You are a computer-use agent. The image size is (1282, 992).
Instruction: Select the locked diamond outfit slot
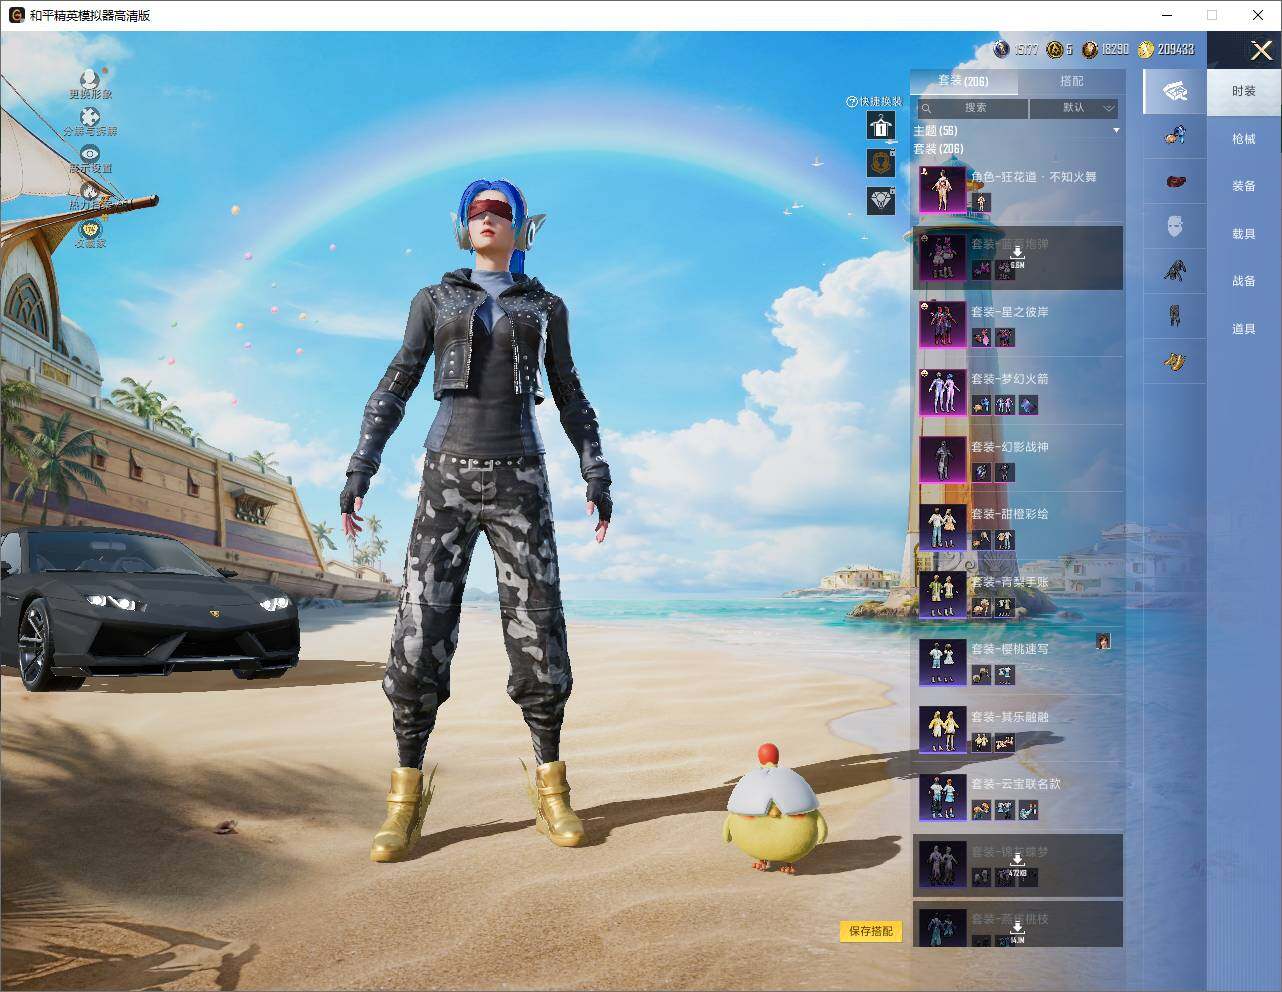click(881, 200)
